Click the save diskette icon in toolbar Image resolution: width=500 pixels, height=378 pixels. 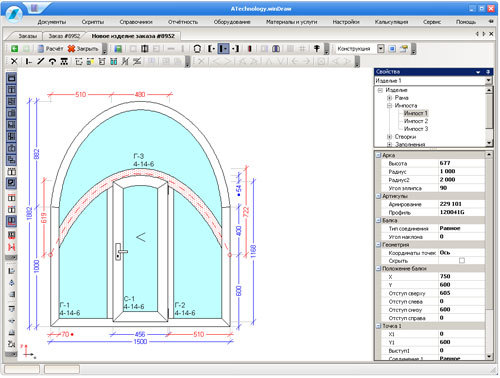118,49
